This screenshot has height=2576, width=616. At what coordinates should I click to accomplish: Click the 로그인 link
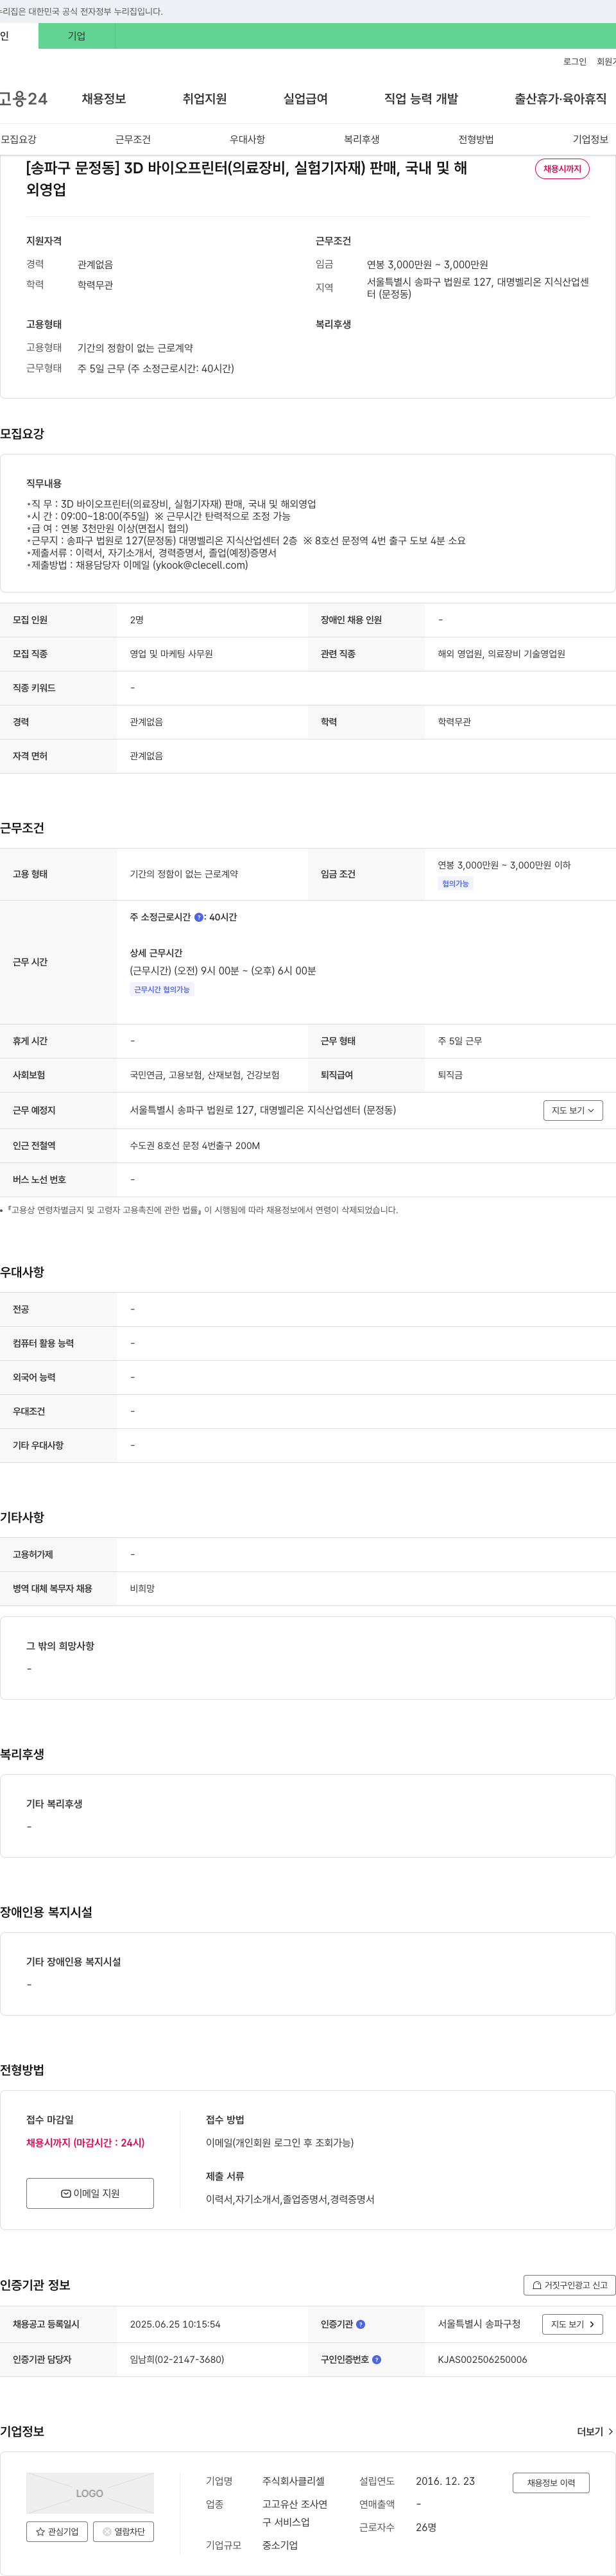[x=574, y=62]
